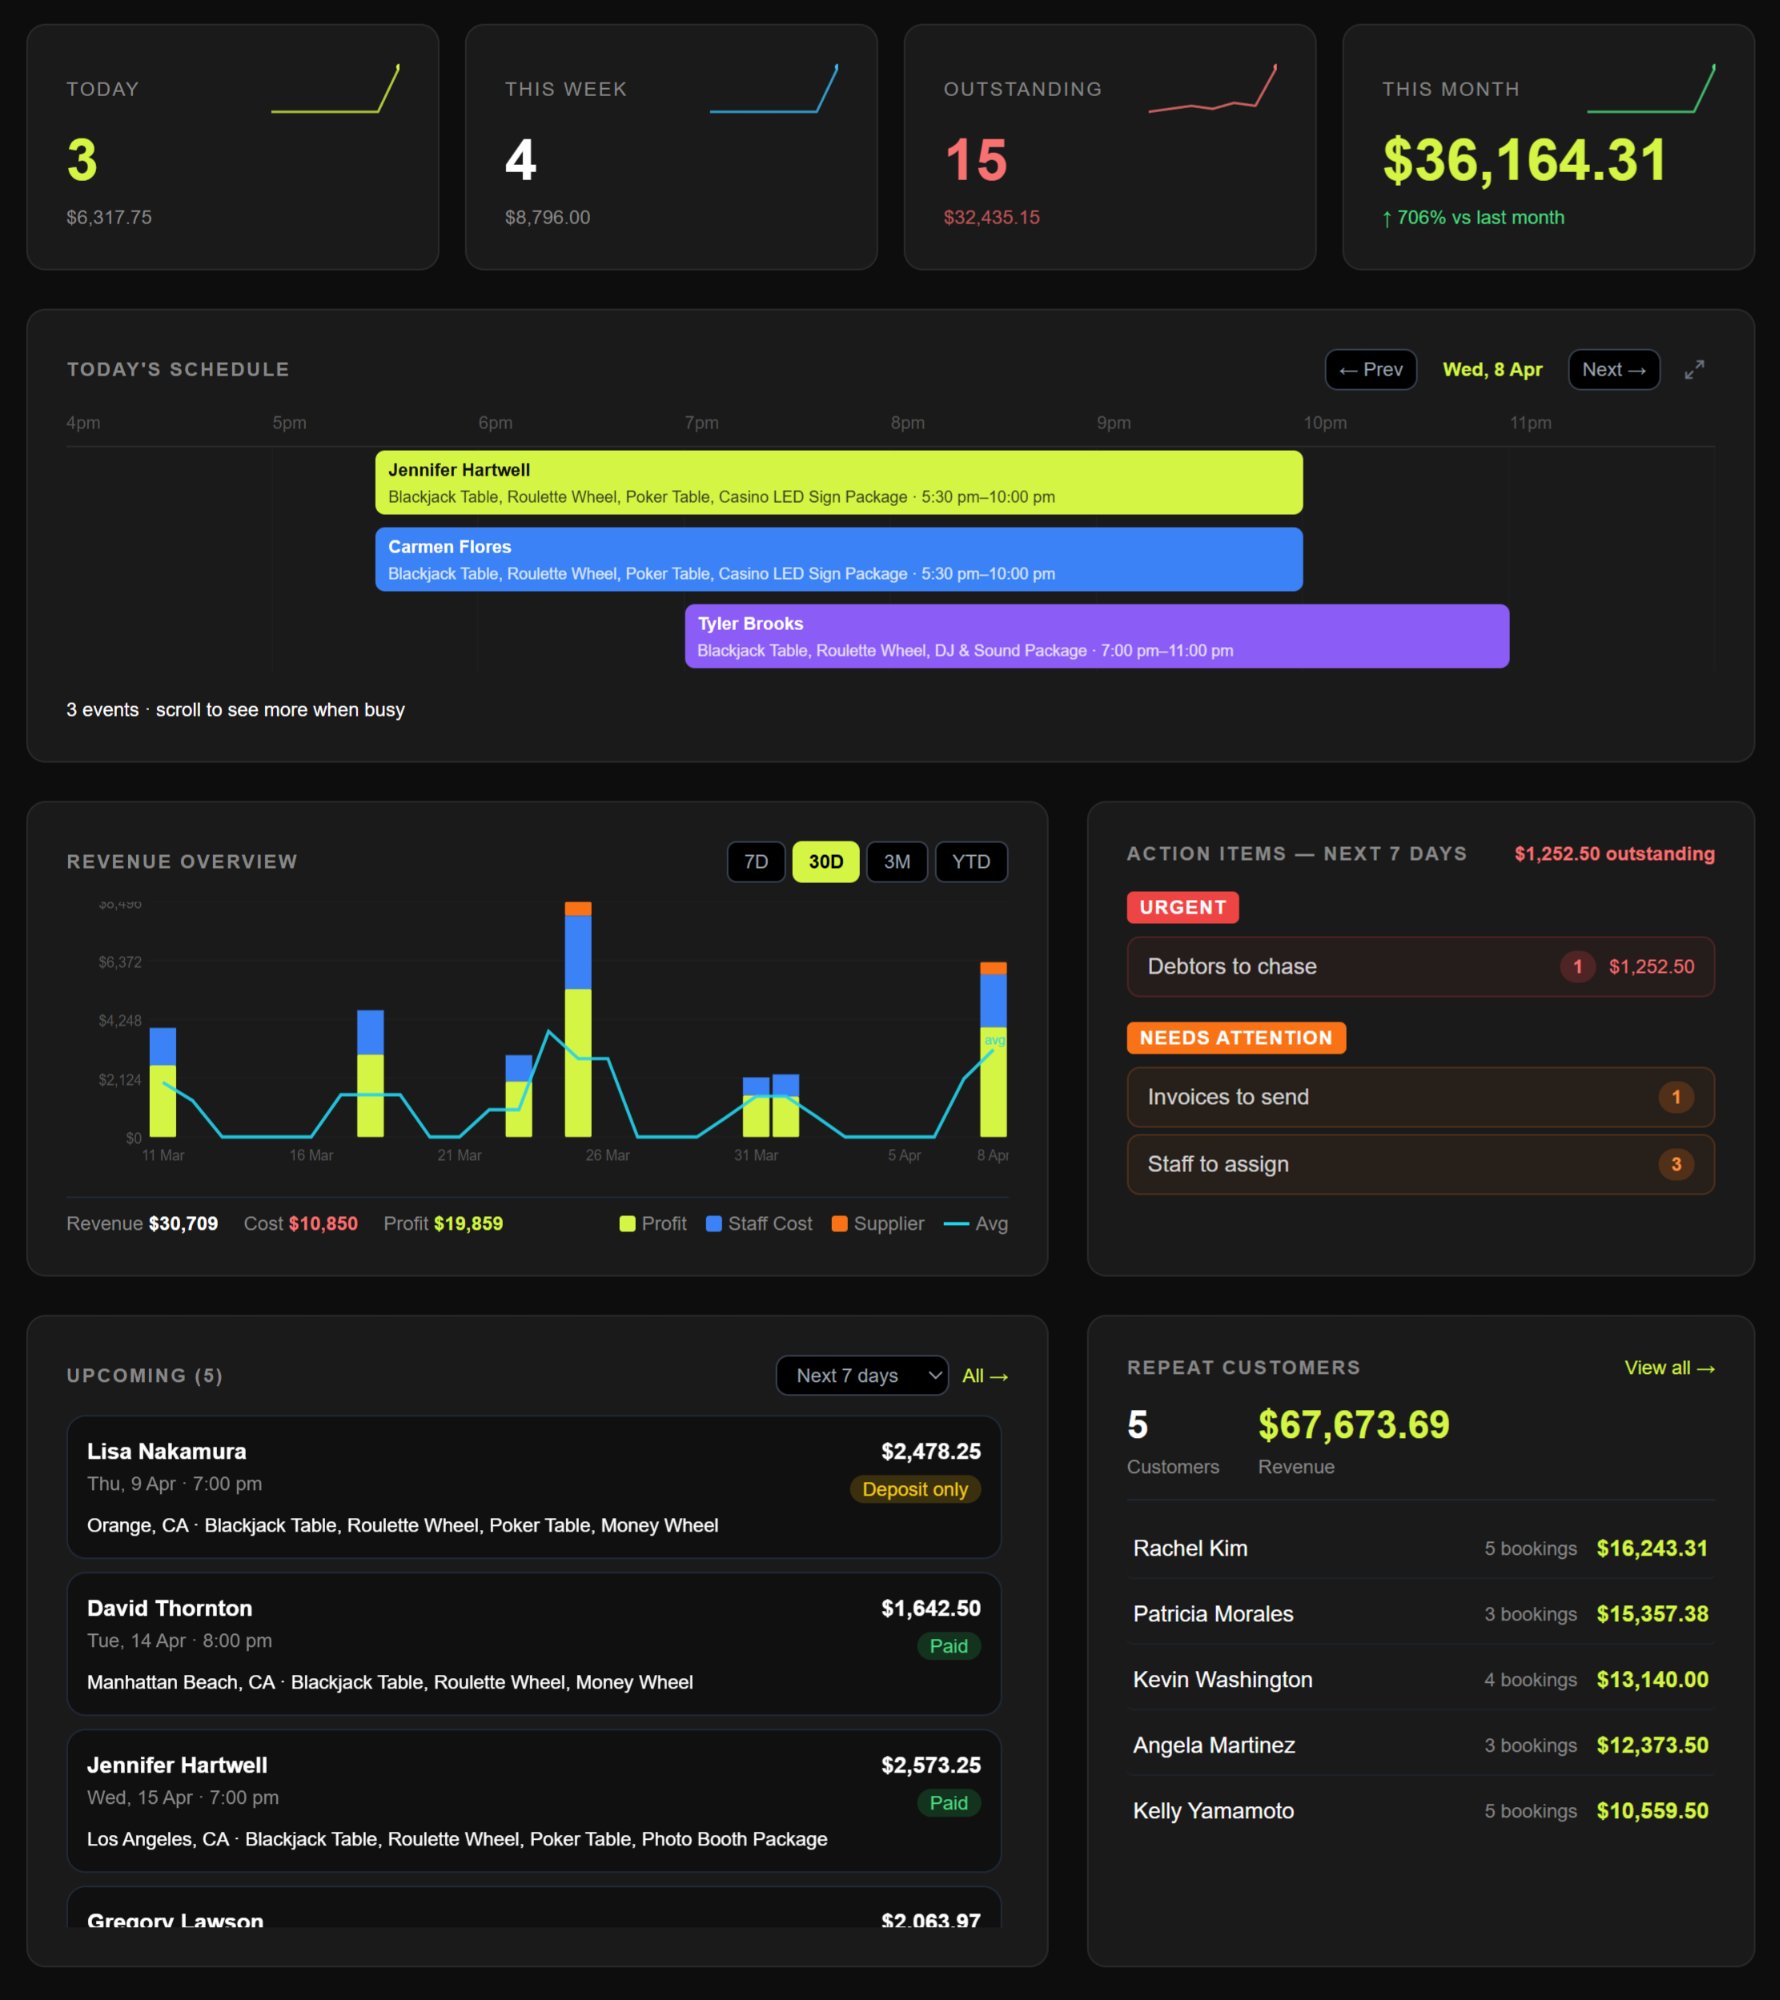The width and height of the screenshot is (1780, 2000).
Task: Open the Next 7 days dropdown
Action: 861,1375
